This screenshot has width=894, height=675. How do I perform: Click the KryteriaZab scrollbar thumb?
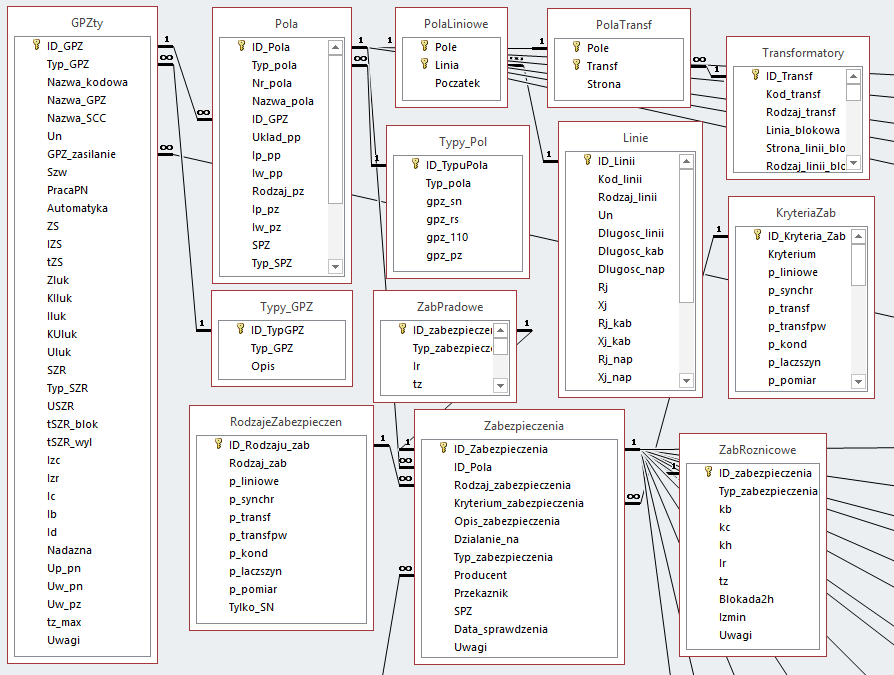[x=859, y=265]
